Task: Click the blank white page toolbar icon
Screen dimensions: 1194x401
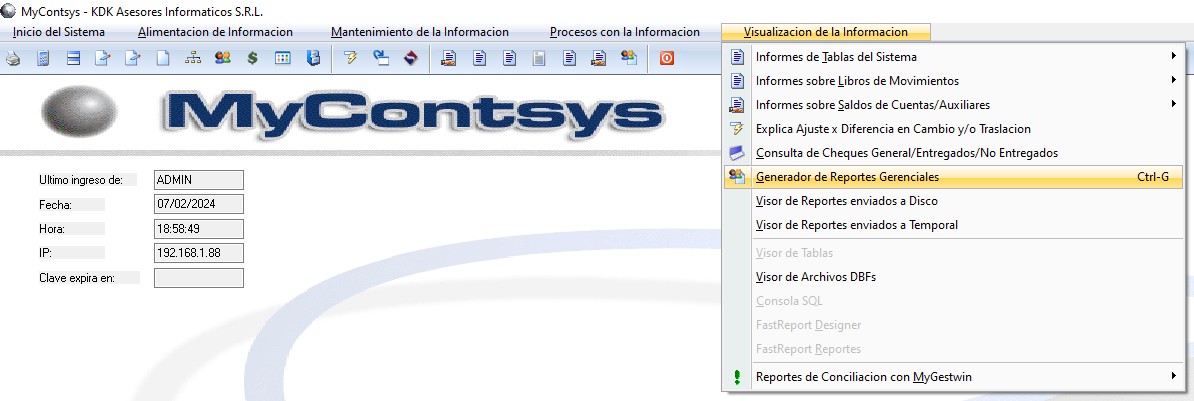Action: pos(163,58)
